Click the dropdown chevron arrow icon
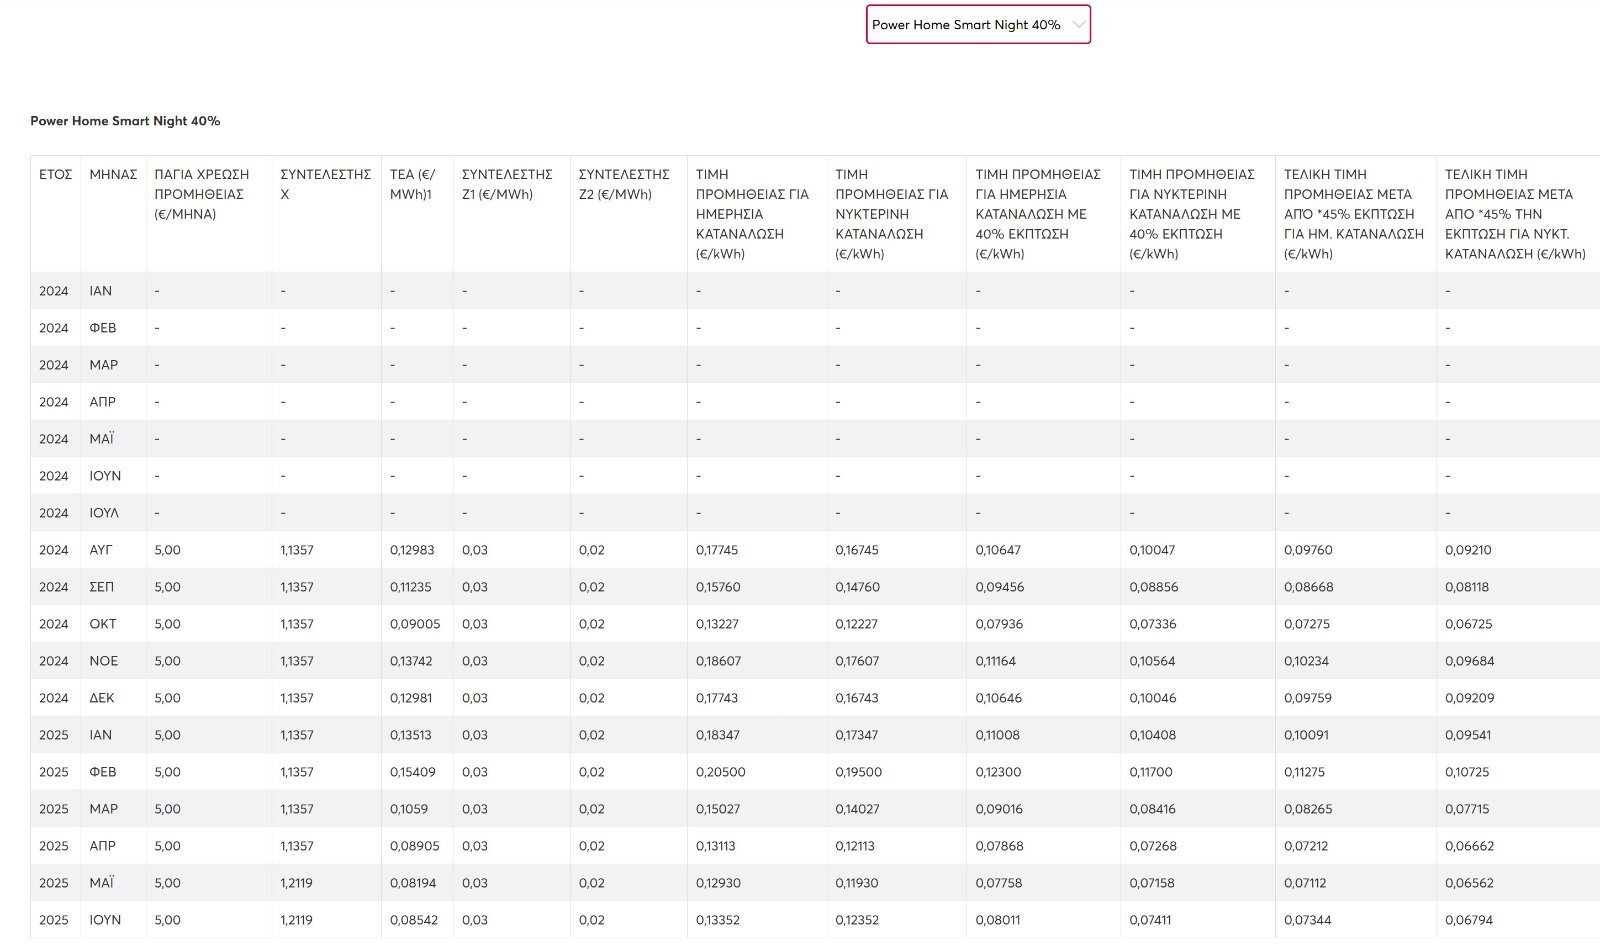 click(x=1078, y=25)
